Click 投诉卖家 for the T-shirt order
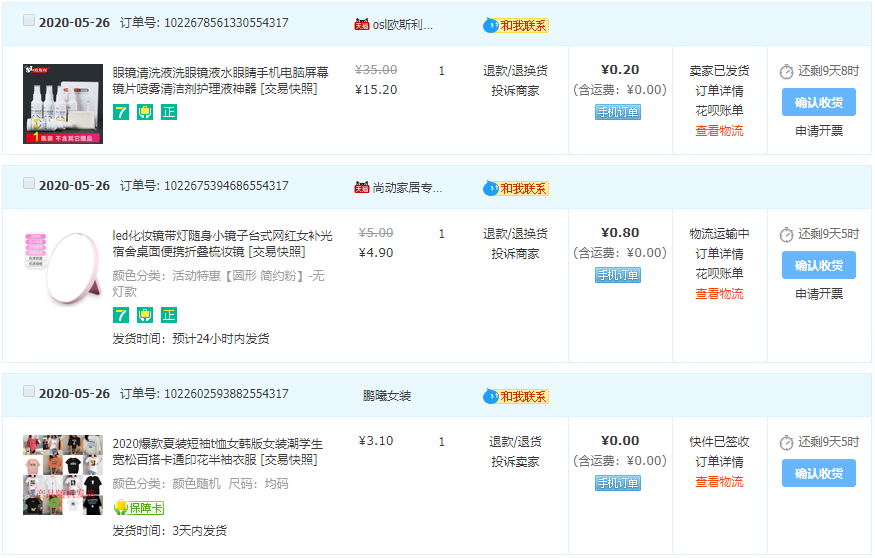This screenshot has width=875, height=558. (x=515, y=462)
